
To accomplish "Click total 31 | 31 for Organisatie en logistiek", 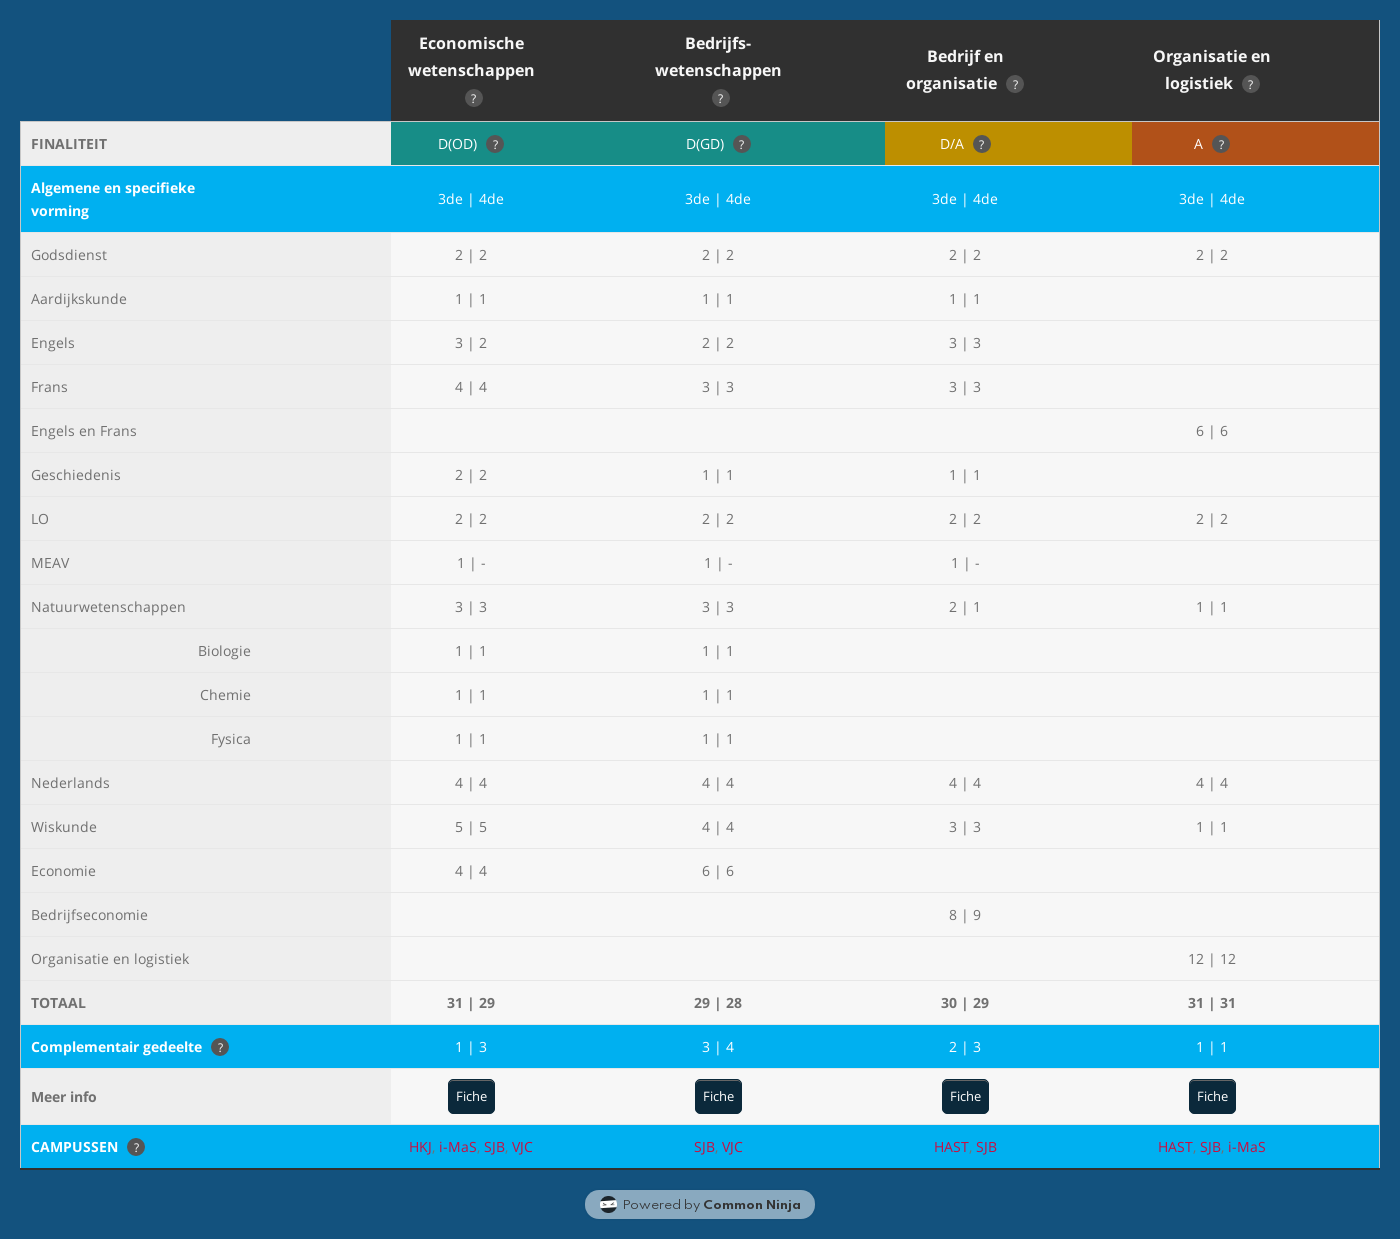I will [x=1212, y=1003].
